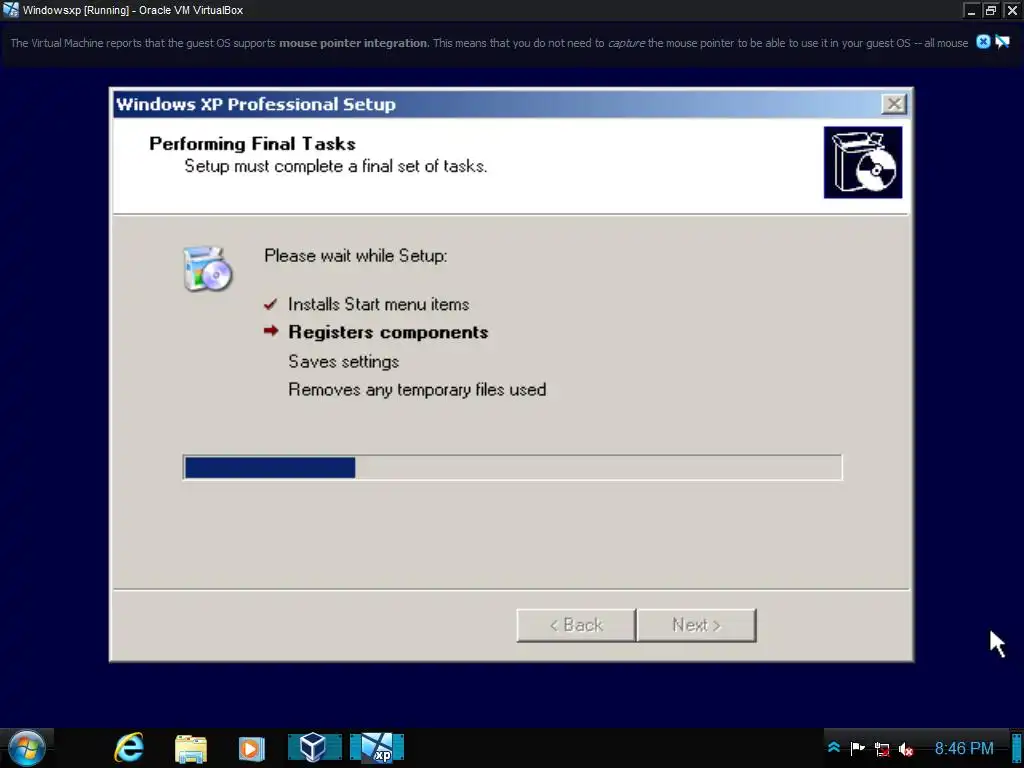Click the VirtualBox title bar icon
This screenshot has height=768, width=1024.
point(10,10)
